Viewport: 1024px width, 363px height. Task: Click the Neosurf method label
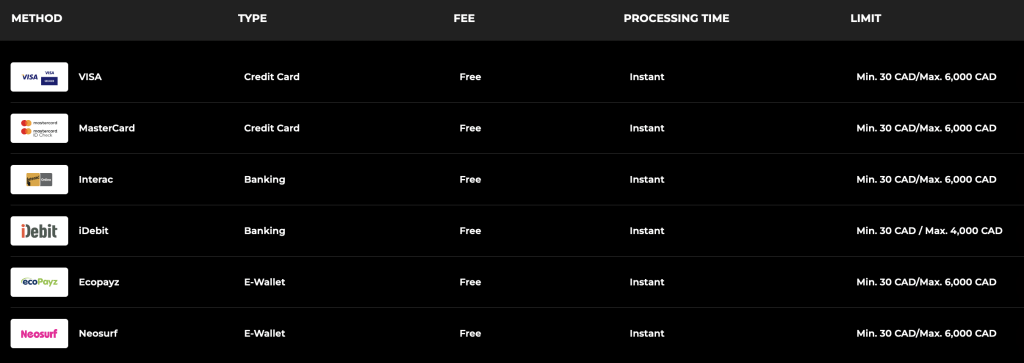(x=98, y=334)
